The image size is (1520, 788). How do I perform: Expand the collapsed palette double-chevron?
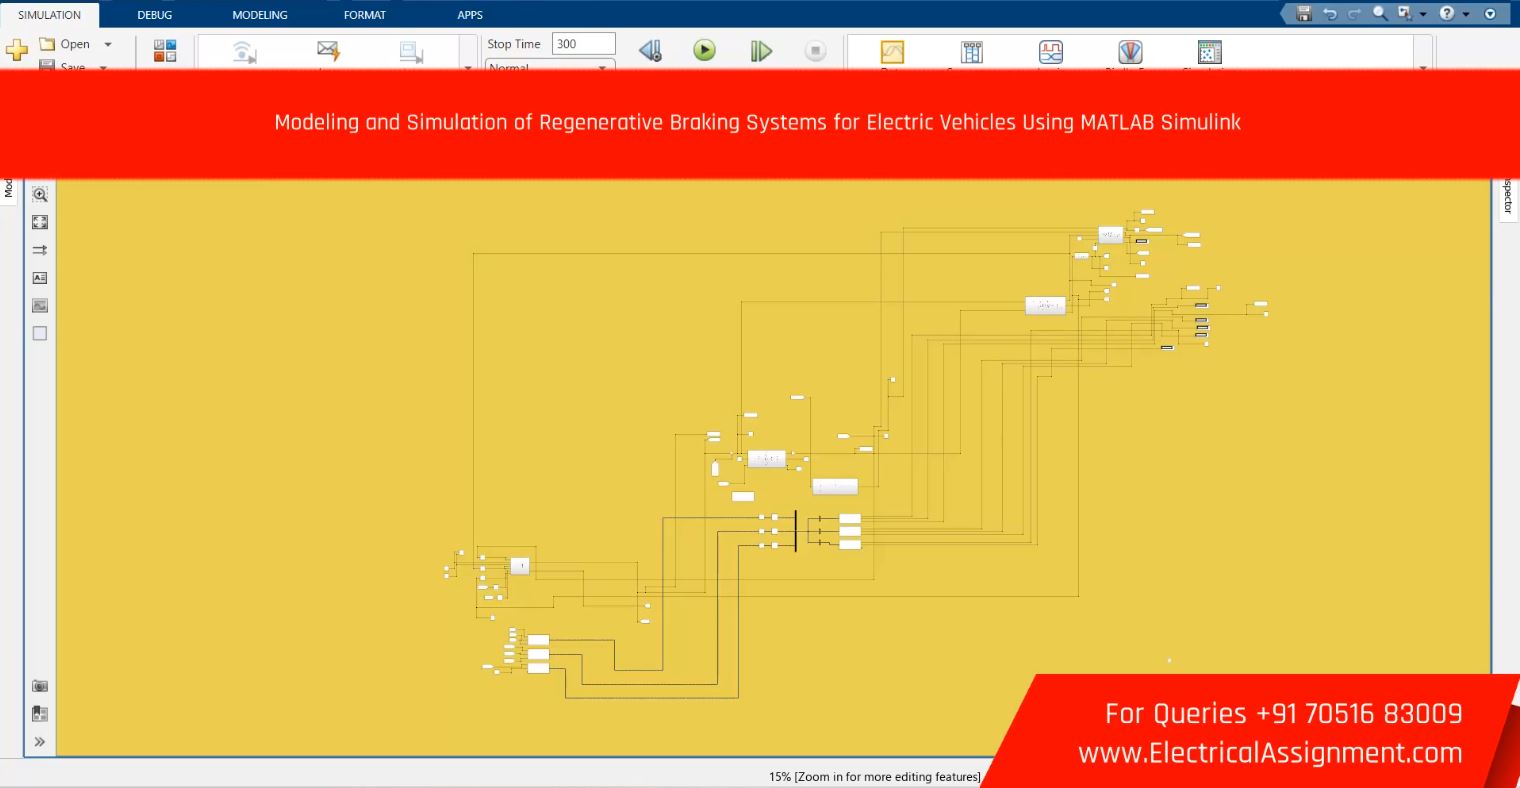coord(40,742)
